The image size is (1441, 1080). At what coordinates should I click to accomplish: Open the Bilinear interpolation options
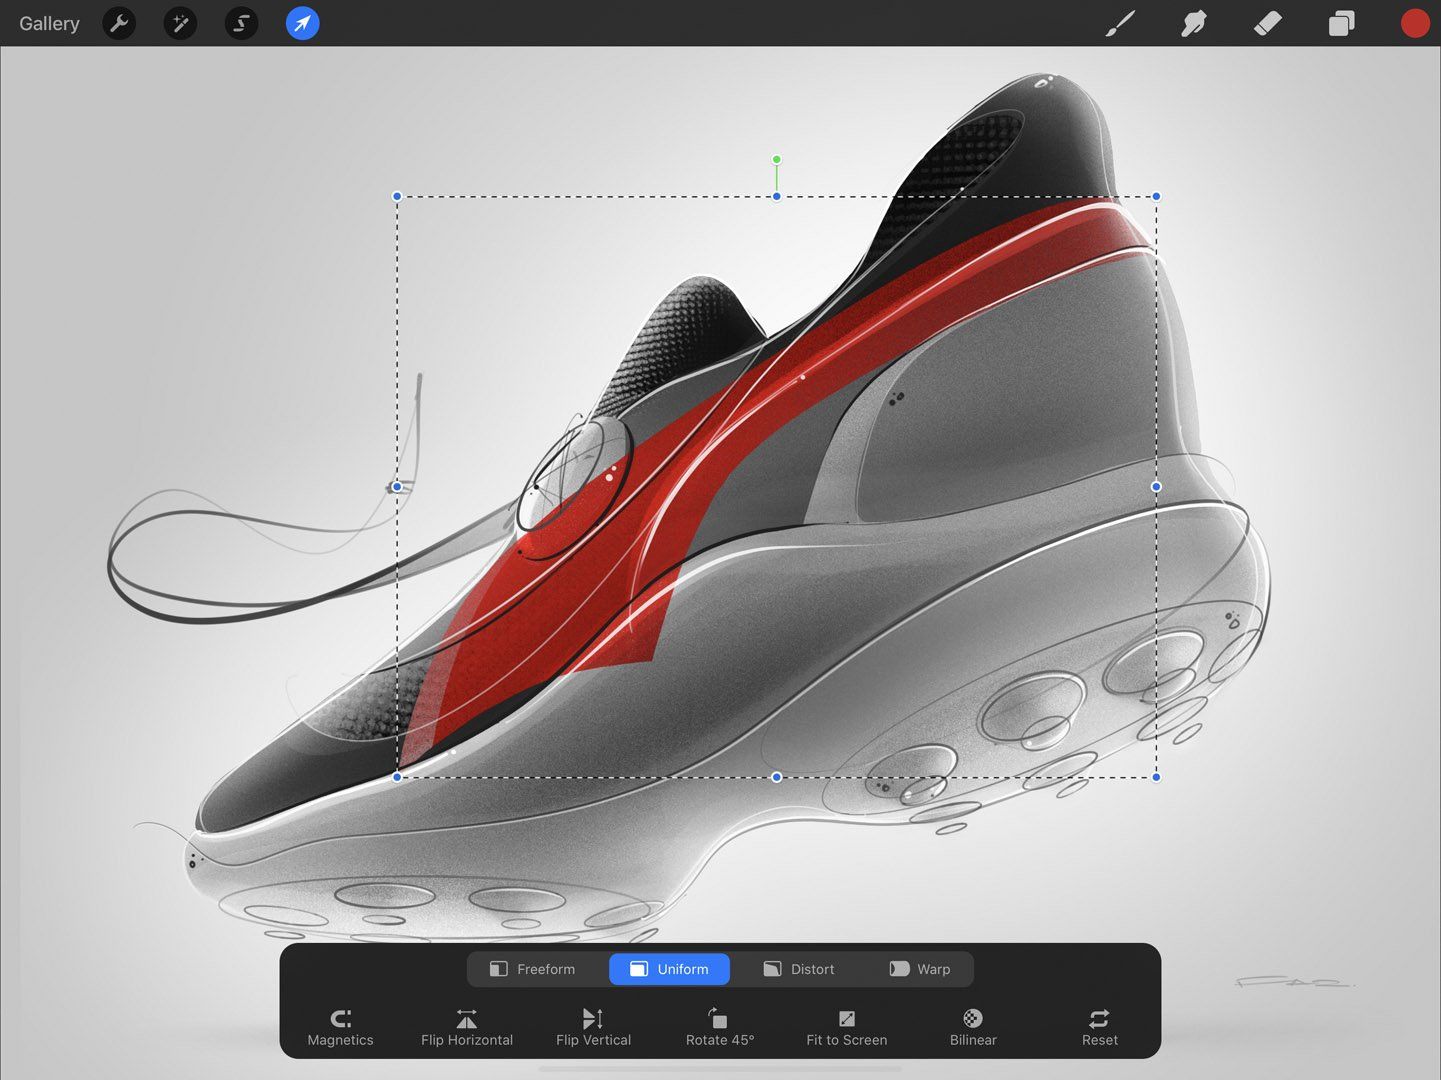(x=973, y=1027)
